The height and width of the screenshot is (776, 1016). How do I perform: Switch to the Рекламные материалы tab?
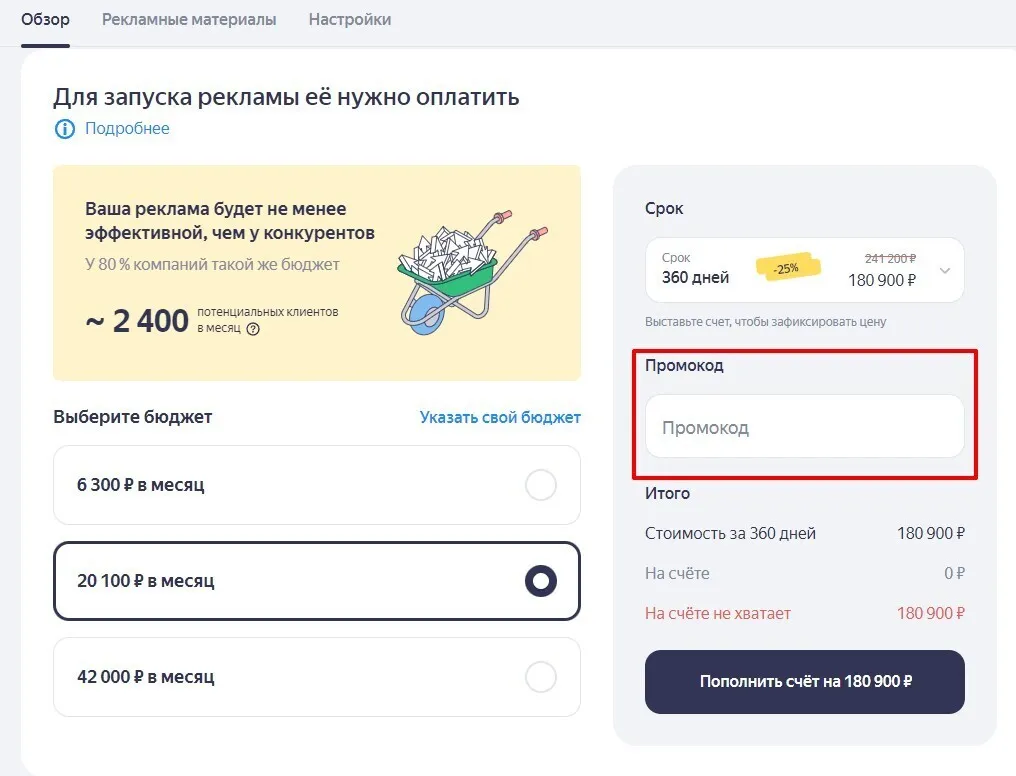coord(189,19)
